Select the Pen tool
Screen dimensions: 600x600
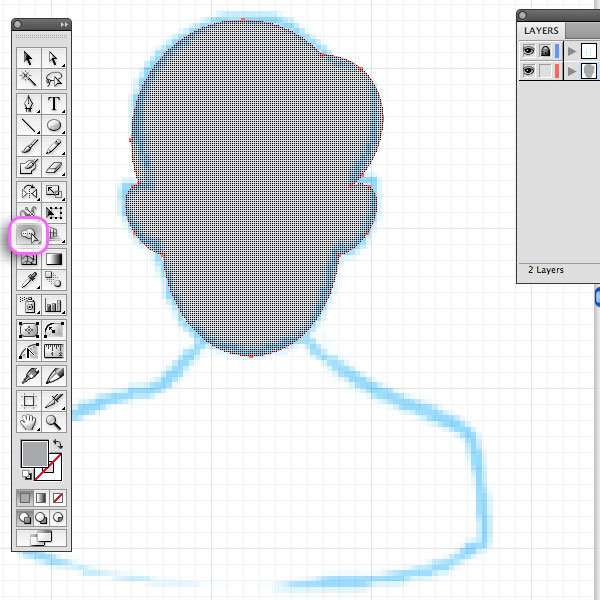[x=28, y=104]
